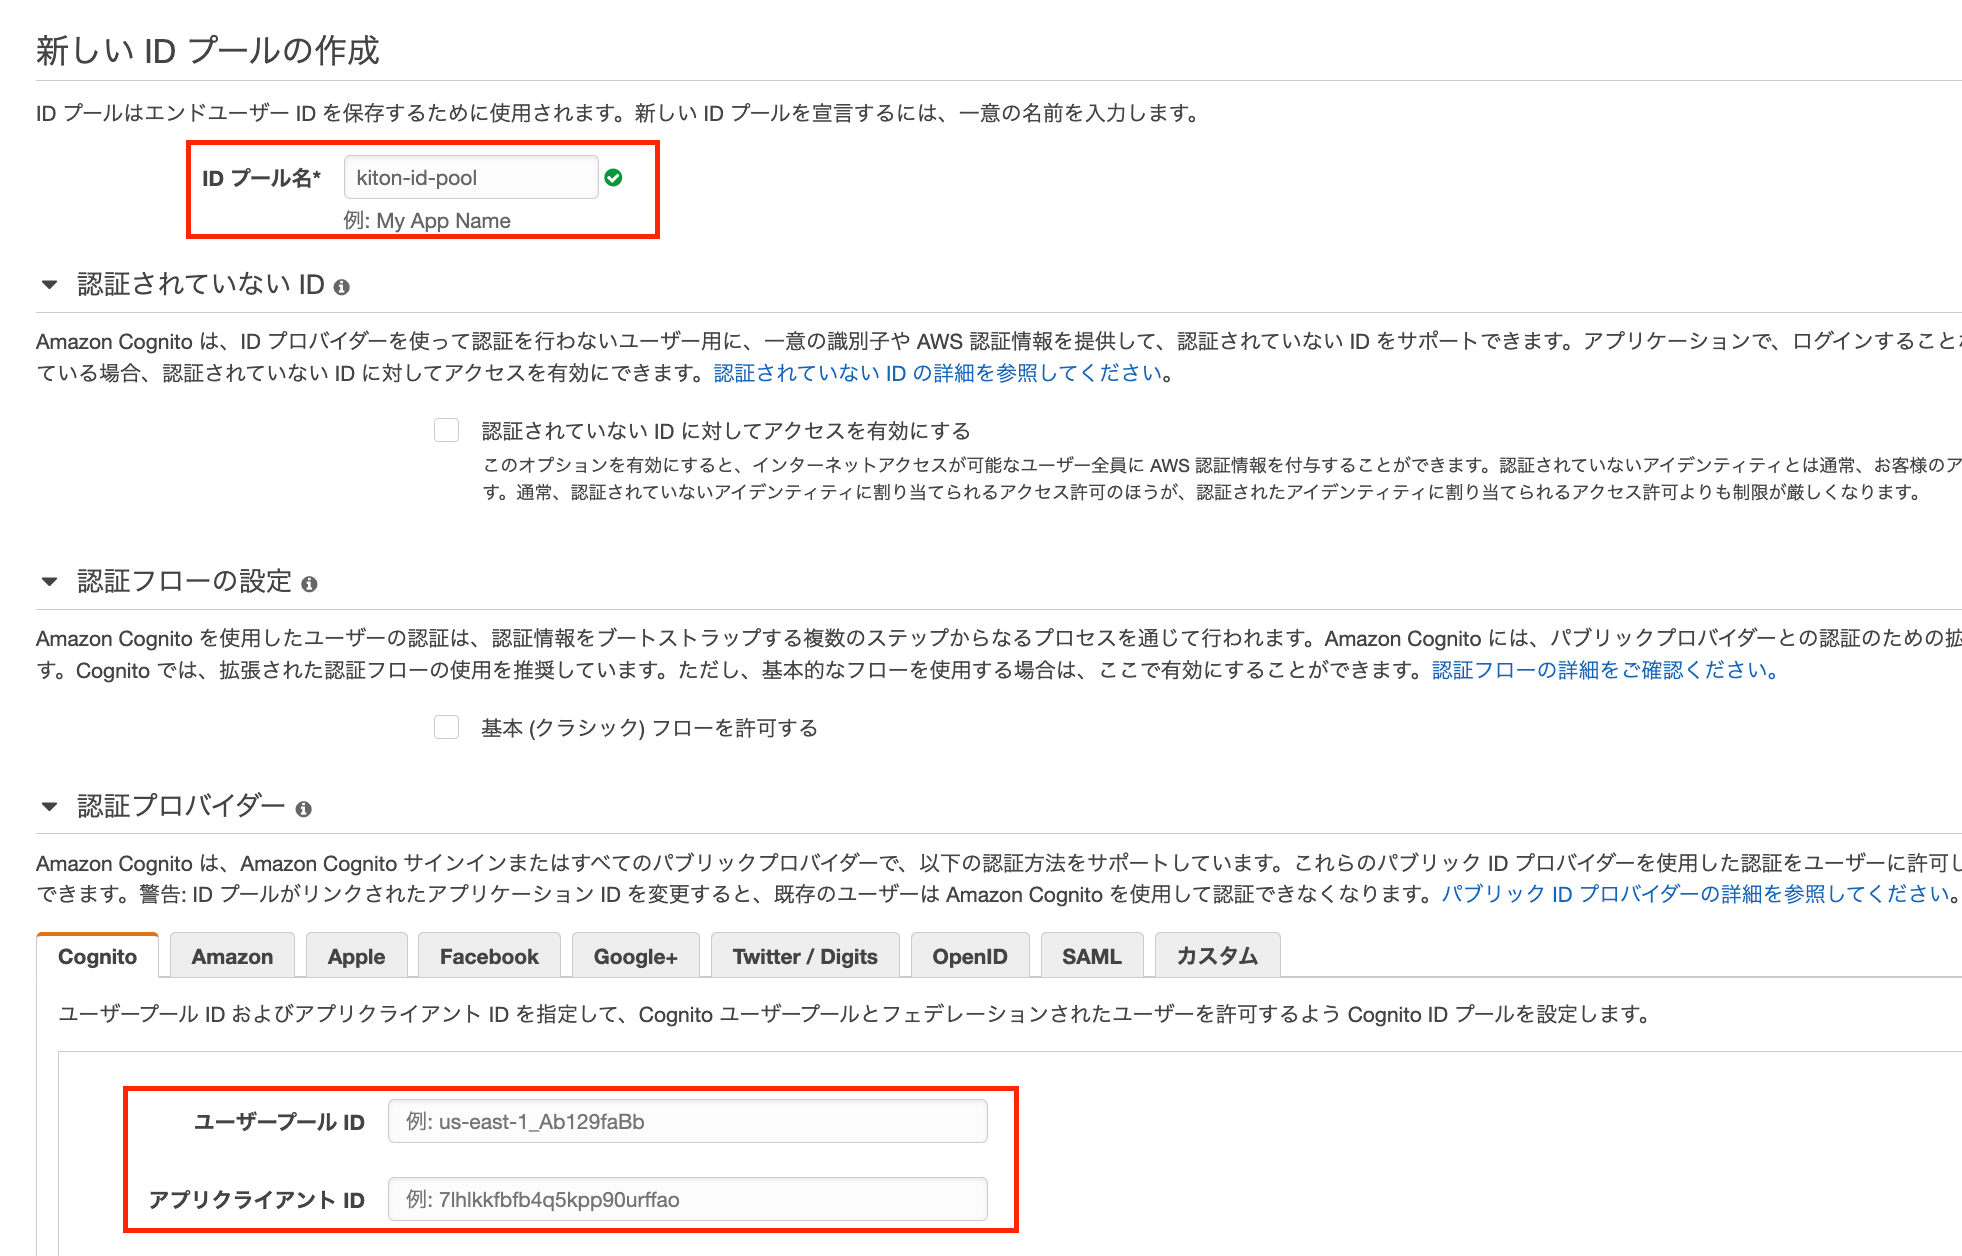Open the OpenID provider tab
The image size is (1962, 1256).
tap(969, 956)
